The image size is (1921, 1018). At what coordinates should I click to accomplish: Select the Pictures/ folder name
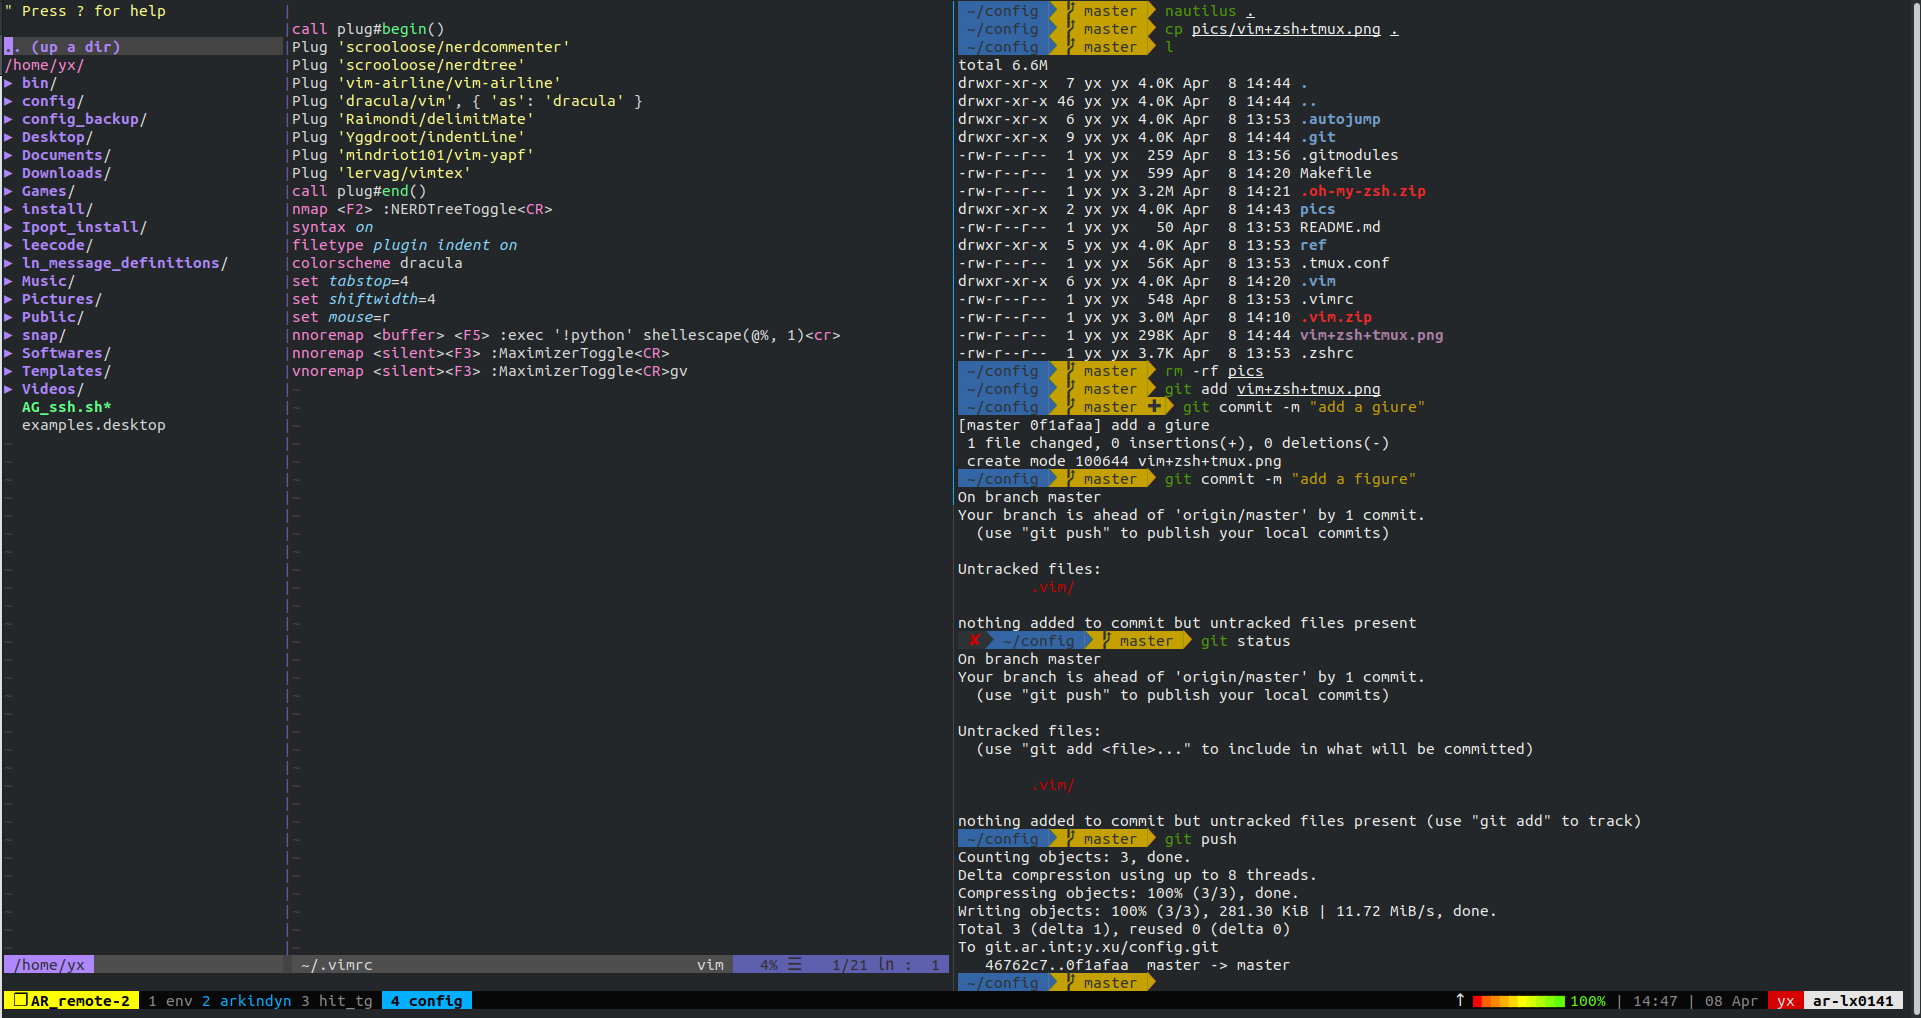[x=62, y=299]
